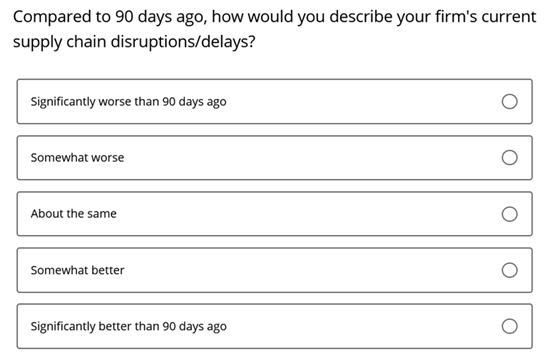
Task: Click the word 'better' in the 'Somewhat better' option
Action: [x=108, y=270]
